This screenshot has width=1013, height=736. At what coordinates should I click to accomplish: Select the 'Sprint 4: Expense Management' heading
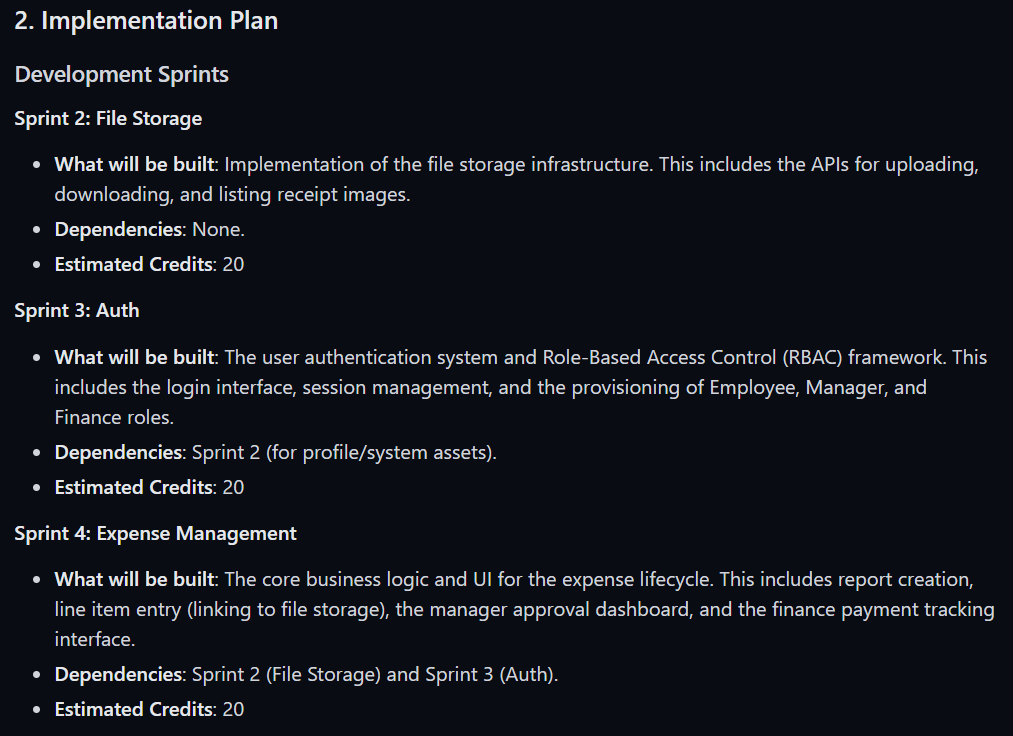[x=155, y=534]
